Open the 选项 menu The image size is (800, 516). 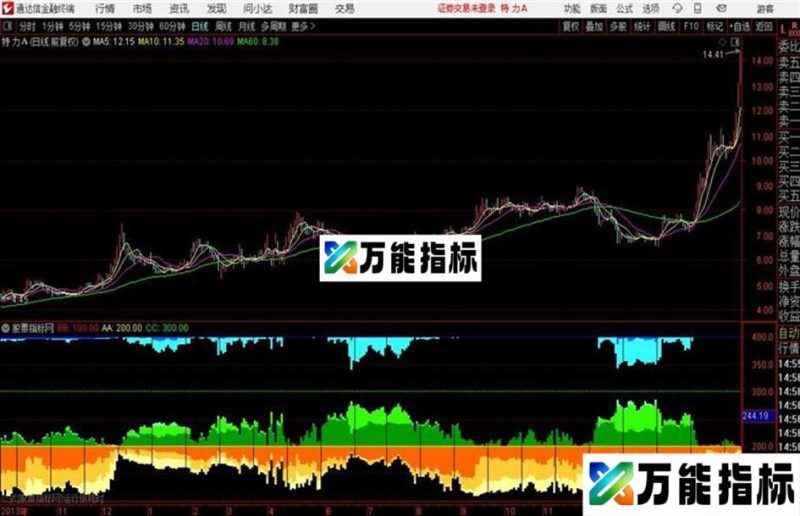(651, 9)
